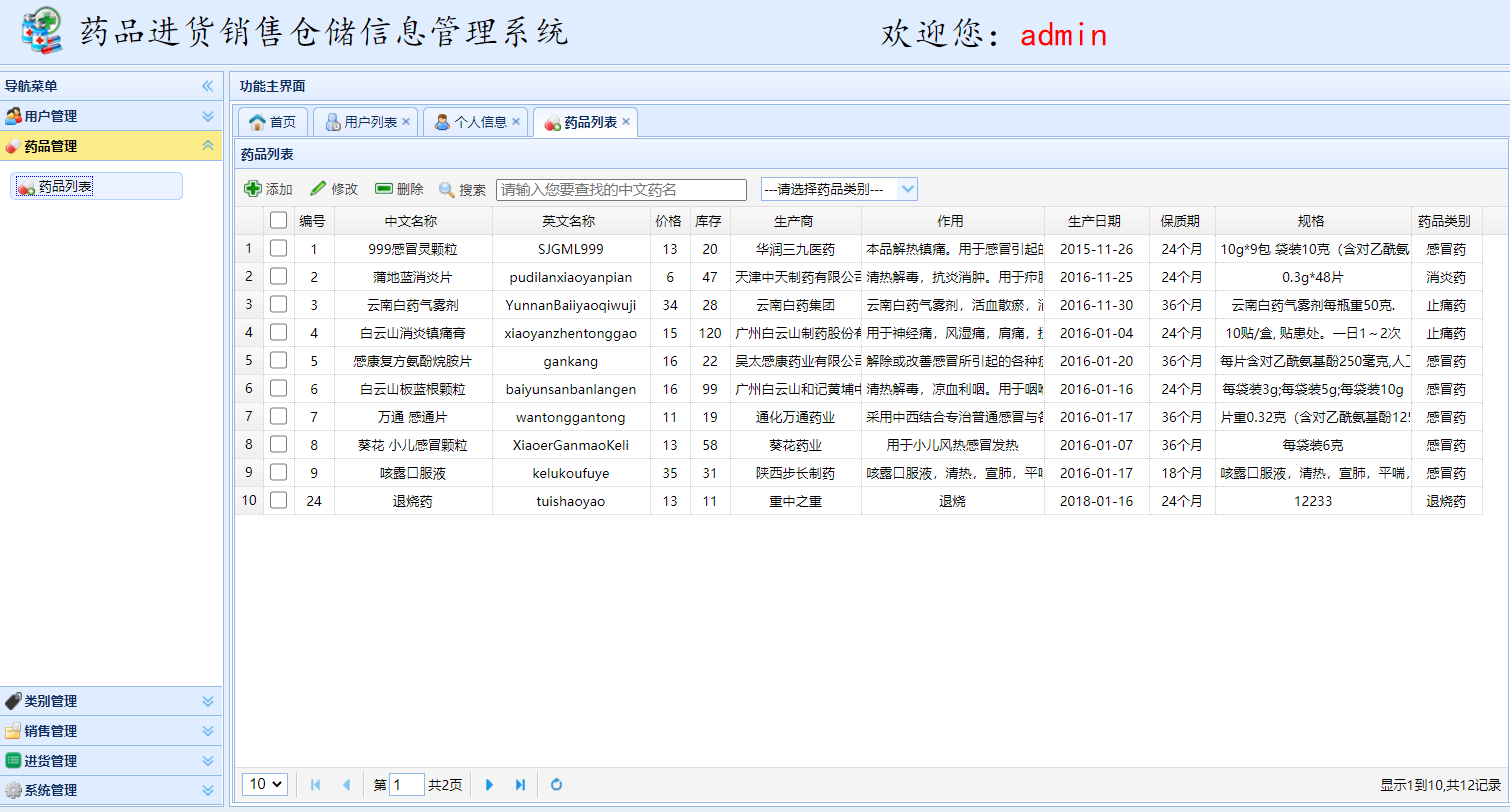Image resolution: width=1510 pixels, height=812 pixels.
Task: Check the row checkbox for 999感冒灵颗粒
Action: point(278,248)
